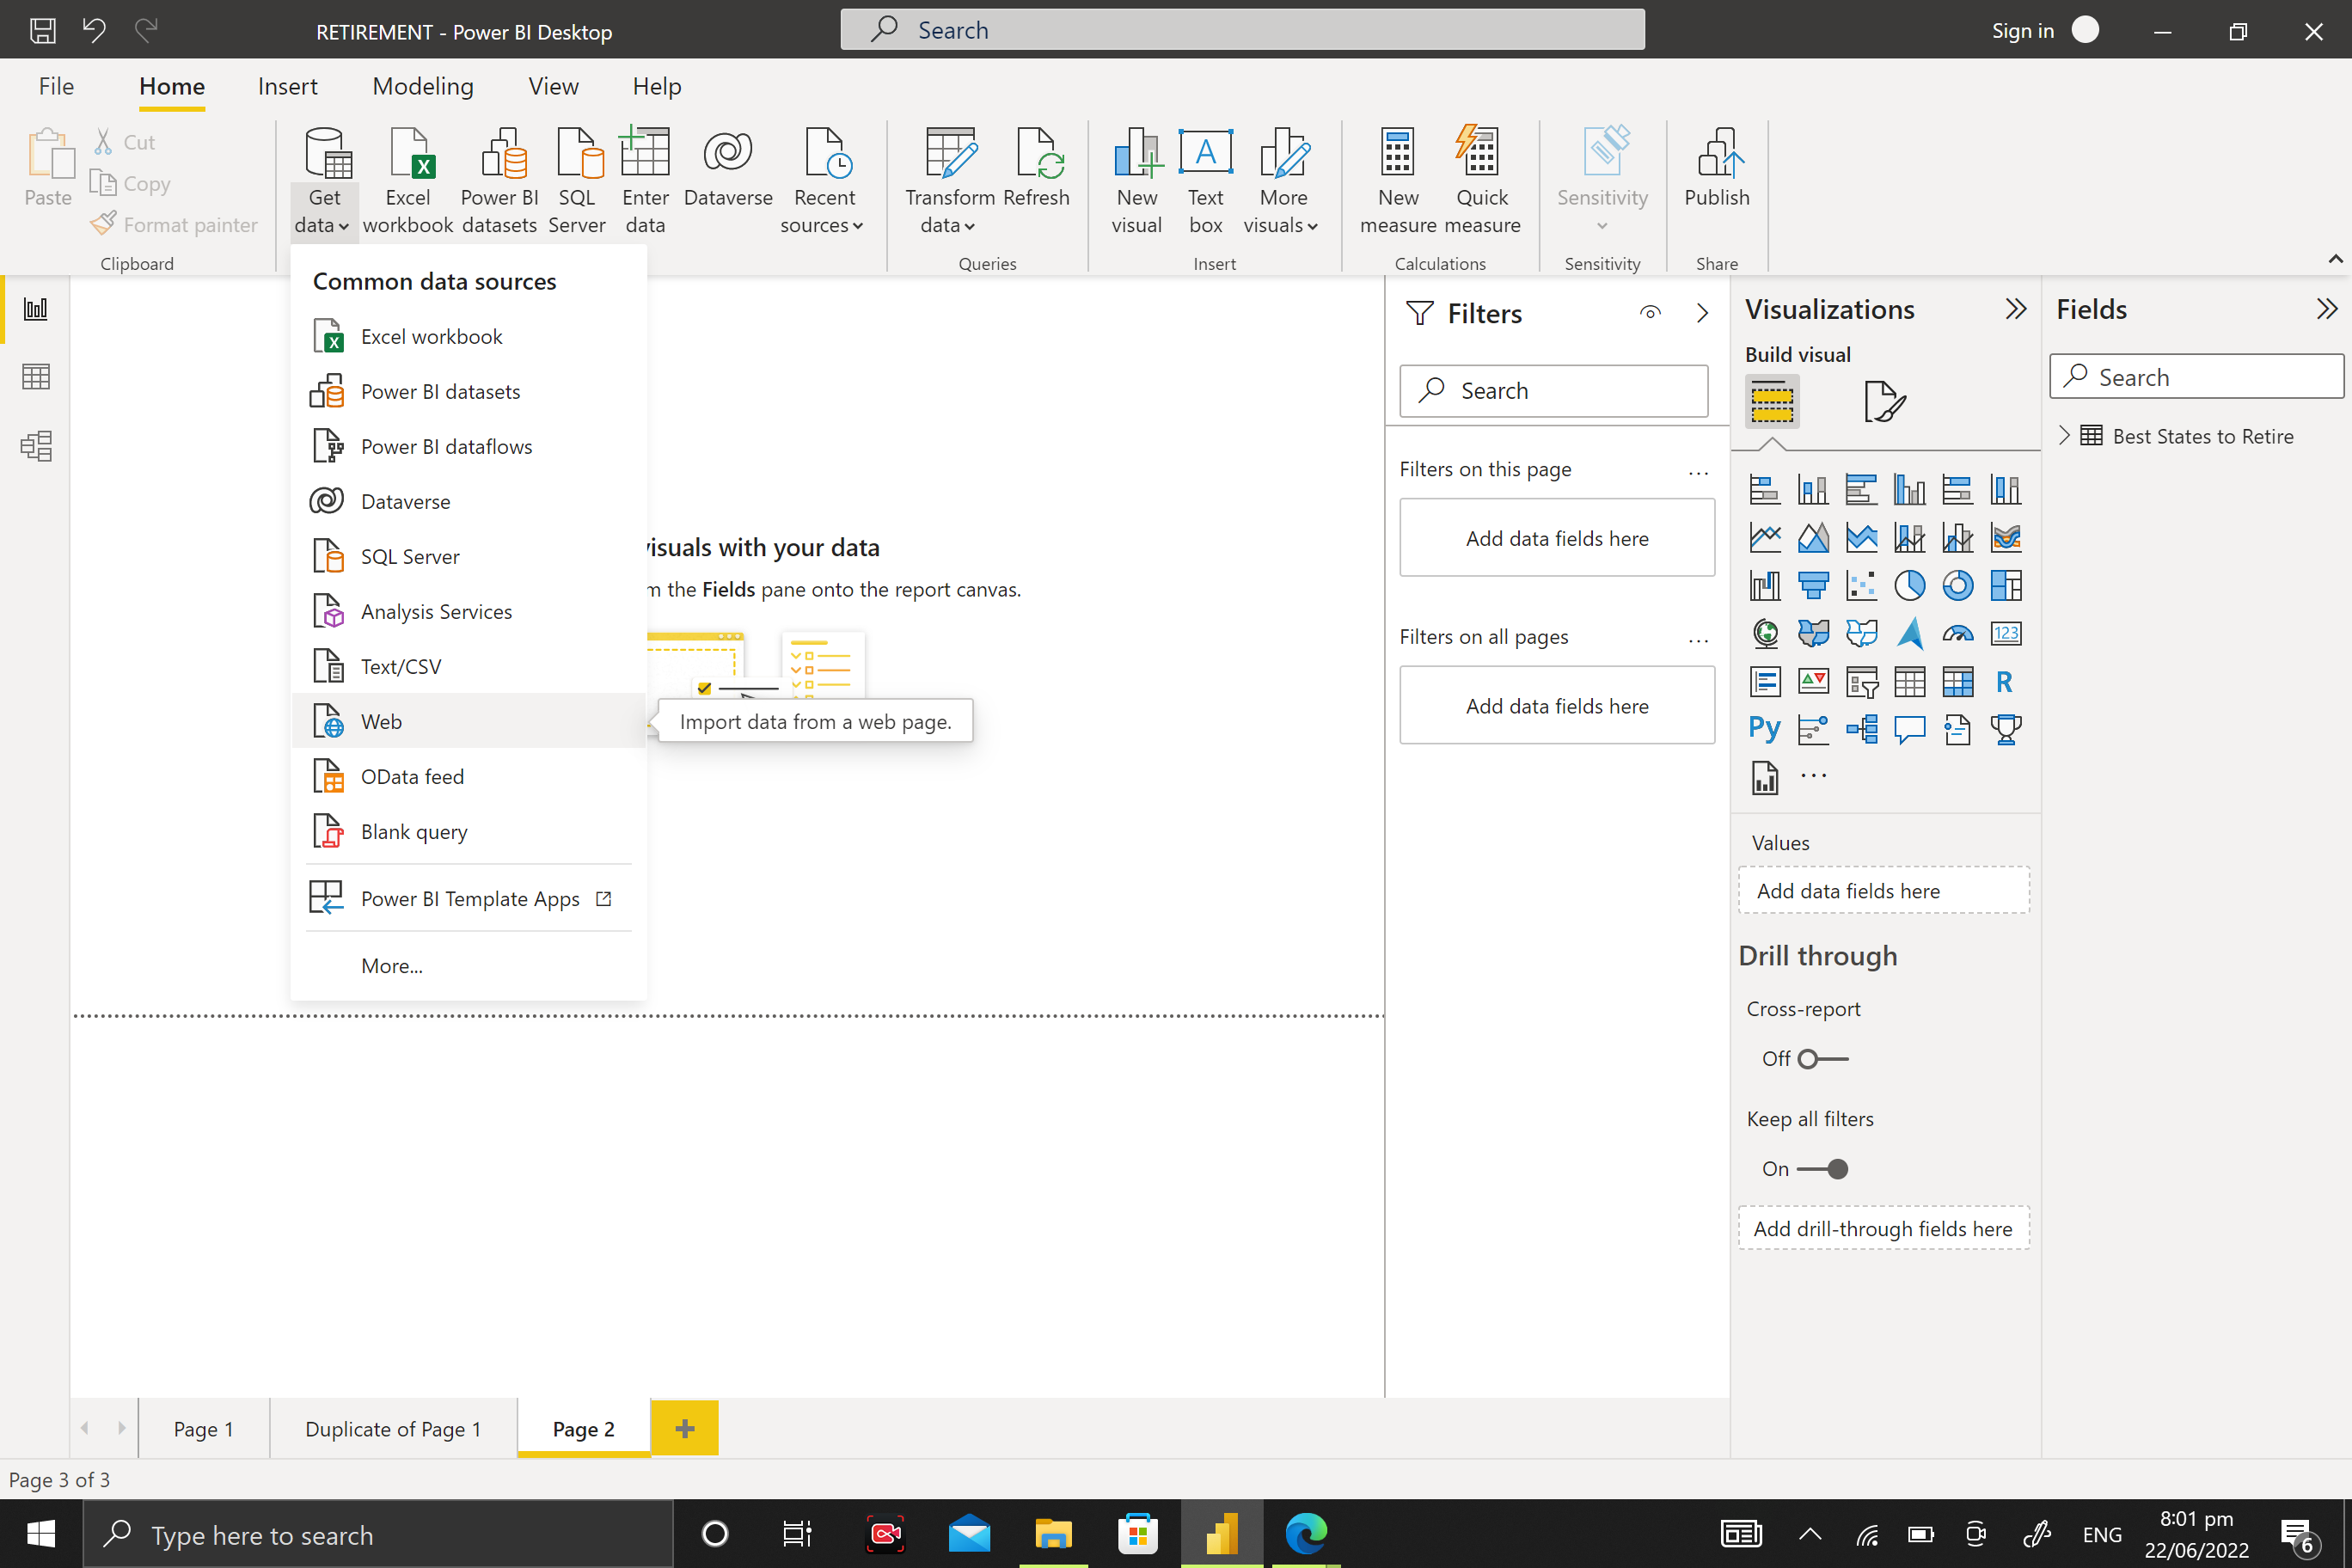Toggle the Cross-report switch
The image size is (2352, 1568).
(x=1822, y=1058)
